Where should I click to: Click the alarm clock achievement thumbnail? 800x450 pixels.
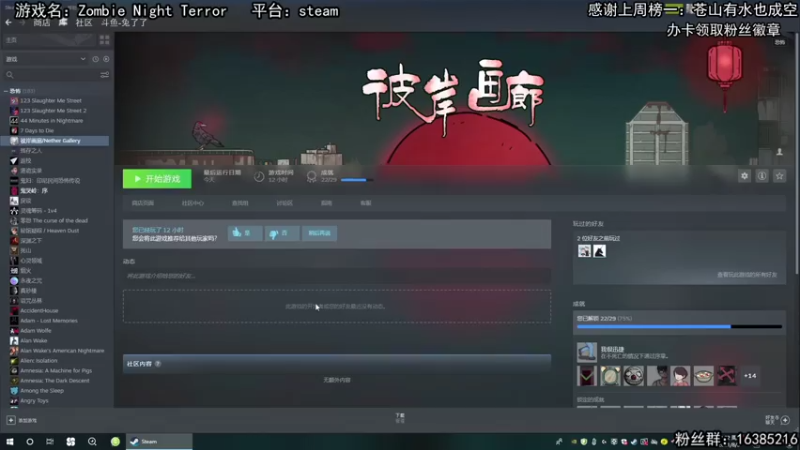pyautogui.click(x=610, y=376)
